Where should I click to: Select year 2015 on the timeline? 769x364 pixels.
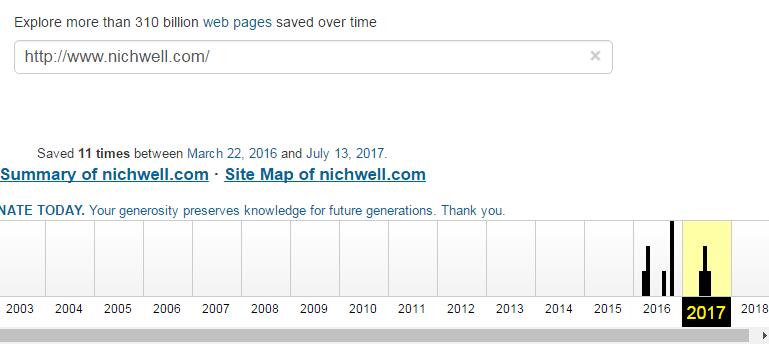[x=608, y=309]
